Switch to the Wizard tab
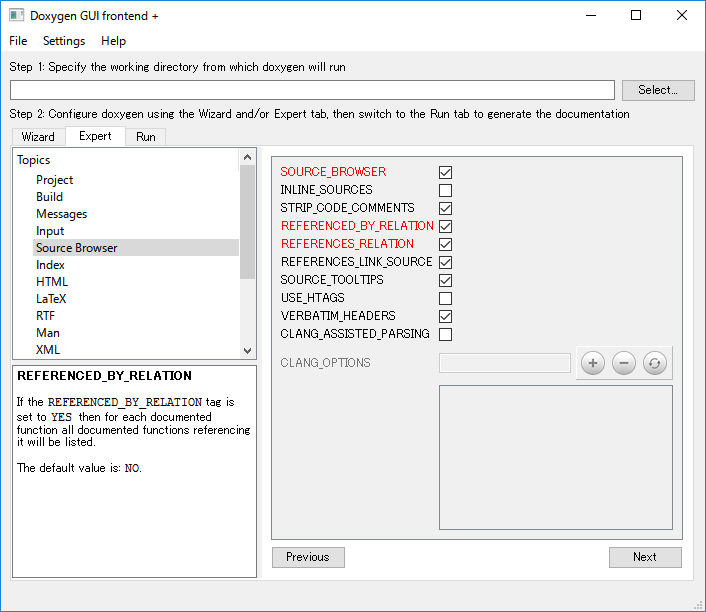This screenshot has height=612, width=706. pos(38,137)
